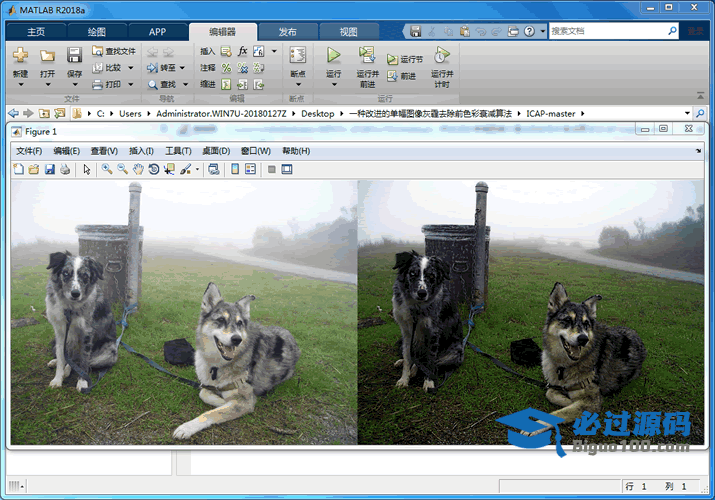715x500 pixels.
Task: Open the Tools (工具) menu in Figure 1
Action: point(177,151)
